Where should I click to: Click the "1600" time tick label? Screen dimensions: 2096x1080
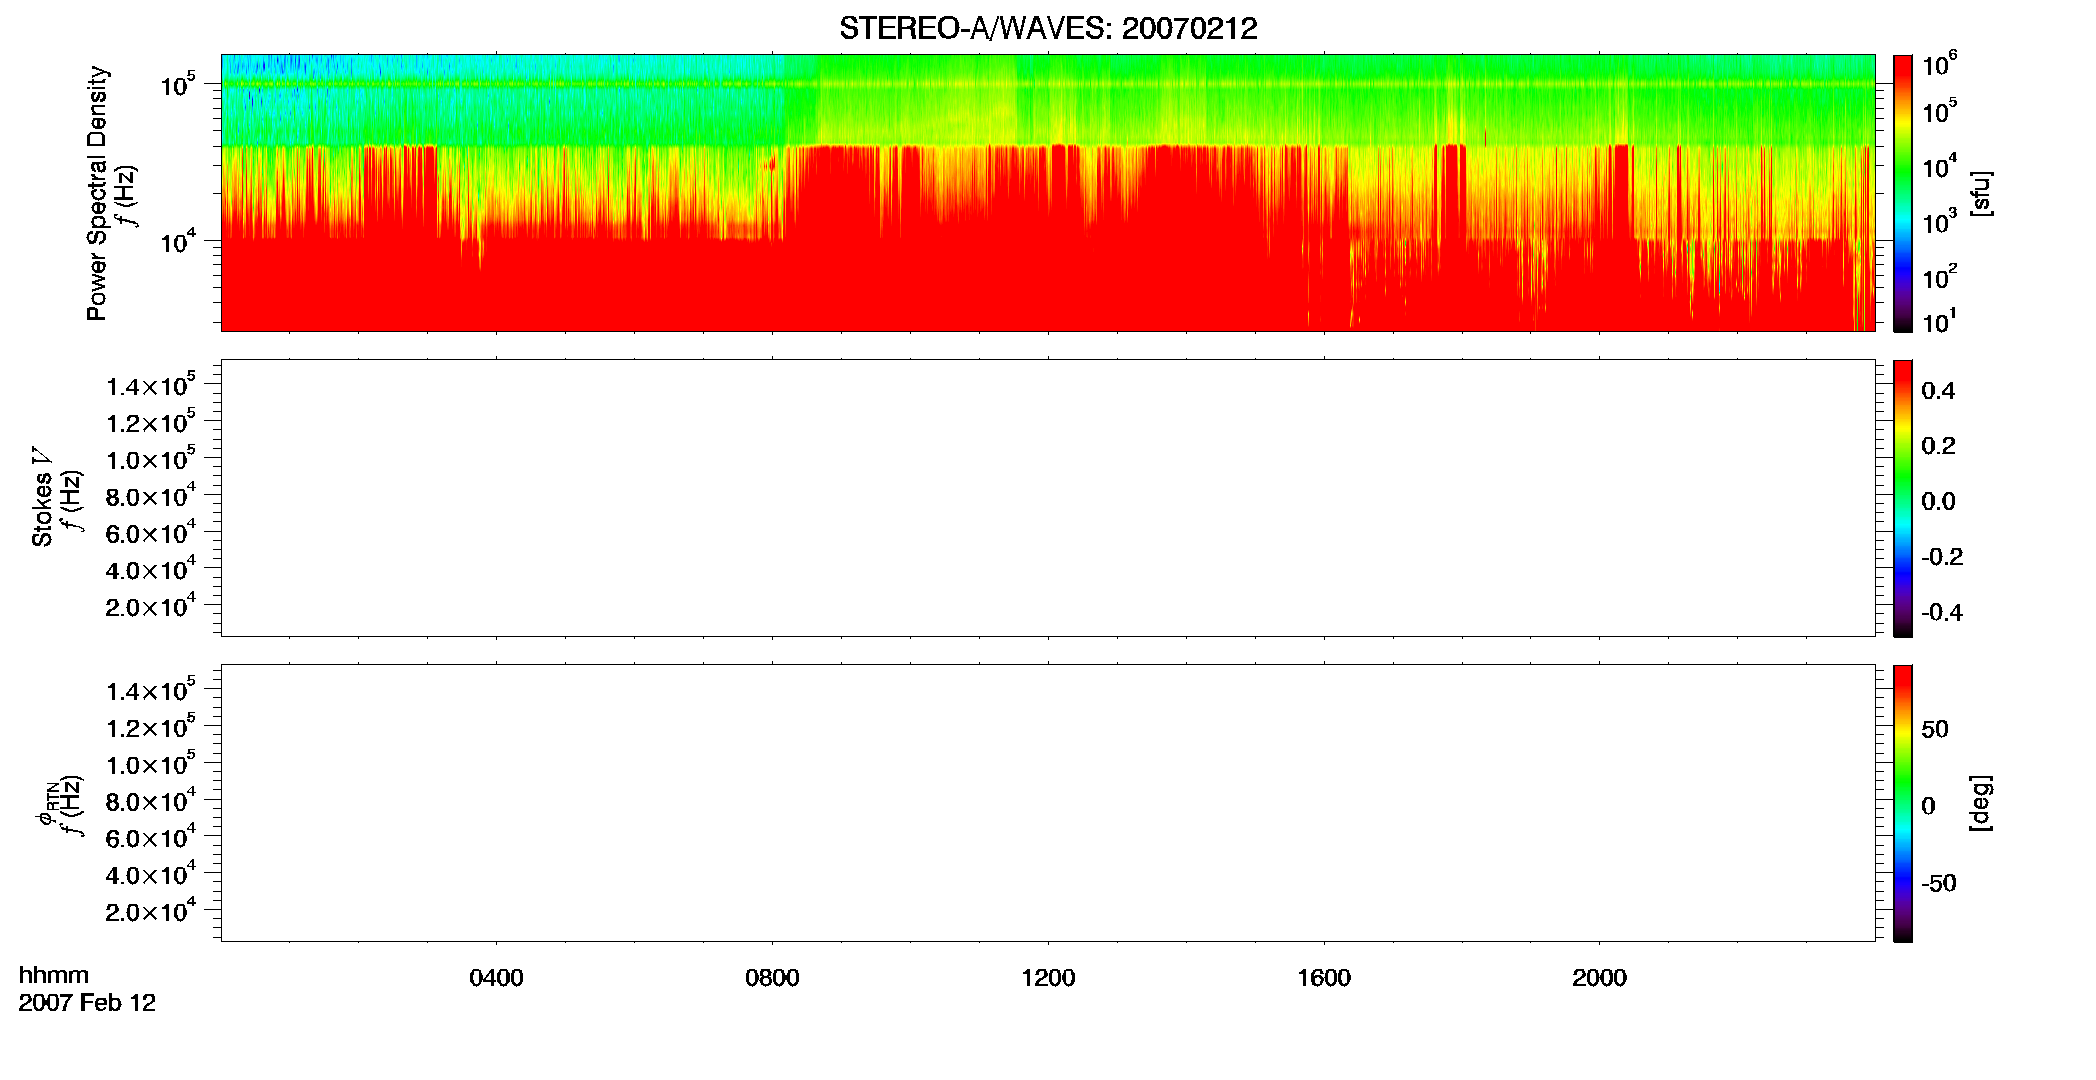tap(1324, 978)
